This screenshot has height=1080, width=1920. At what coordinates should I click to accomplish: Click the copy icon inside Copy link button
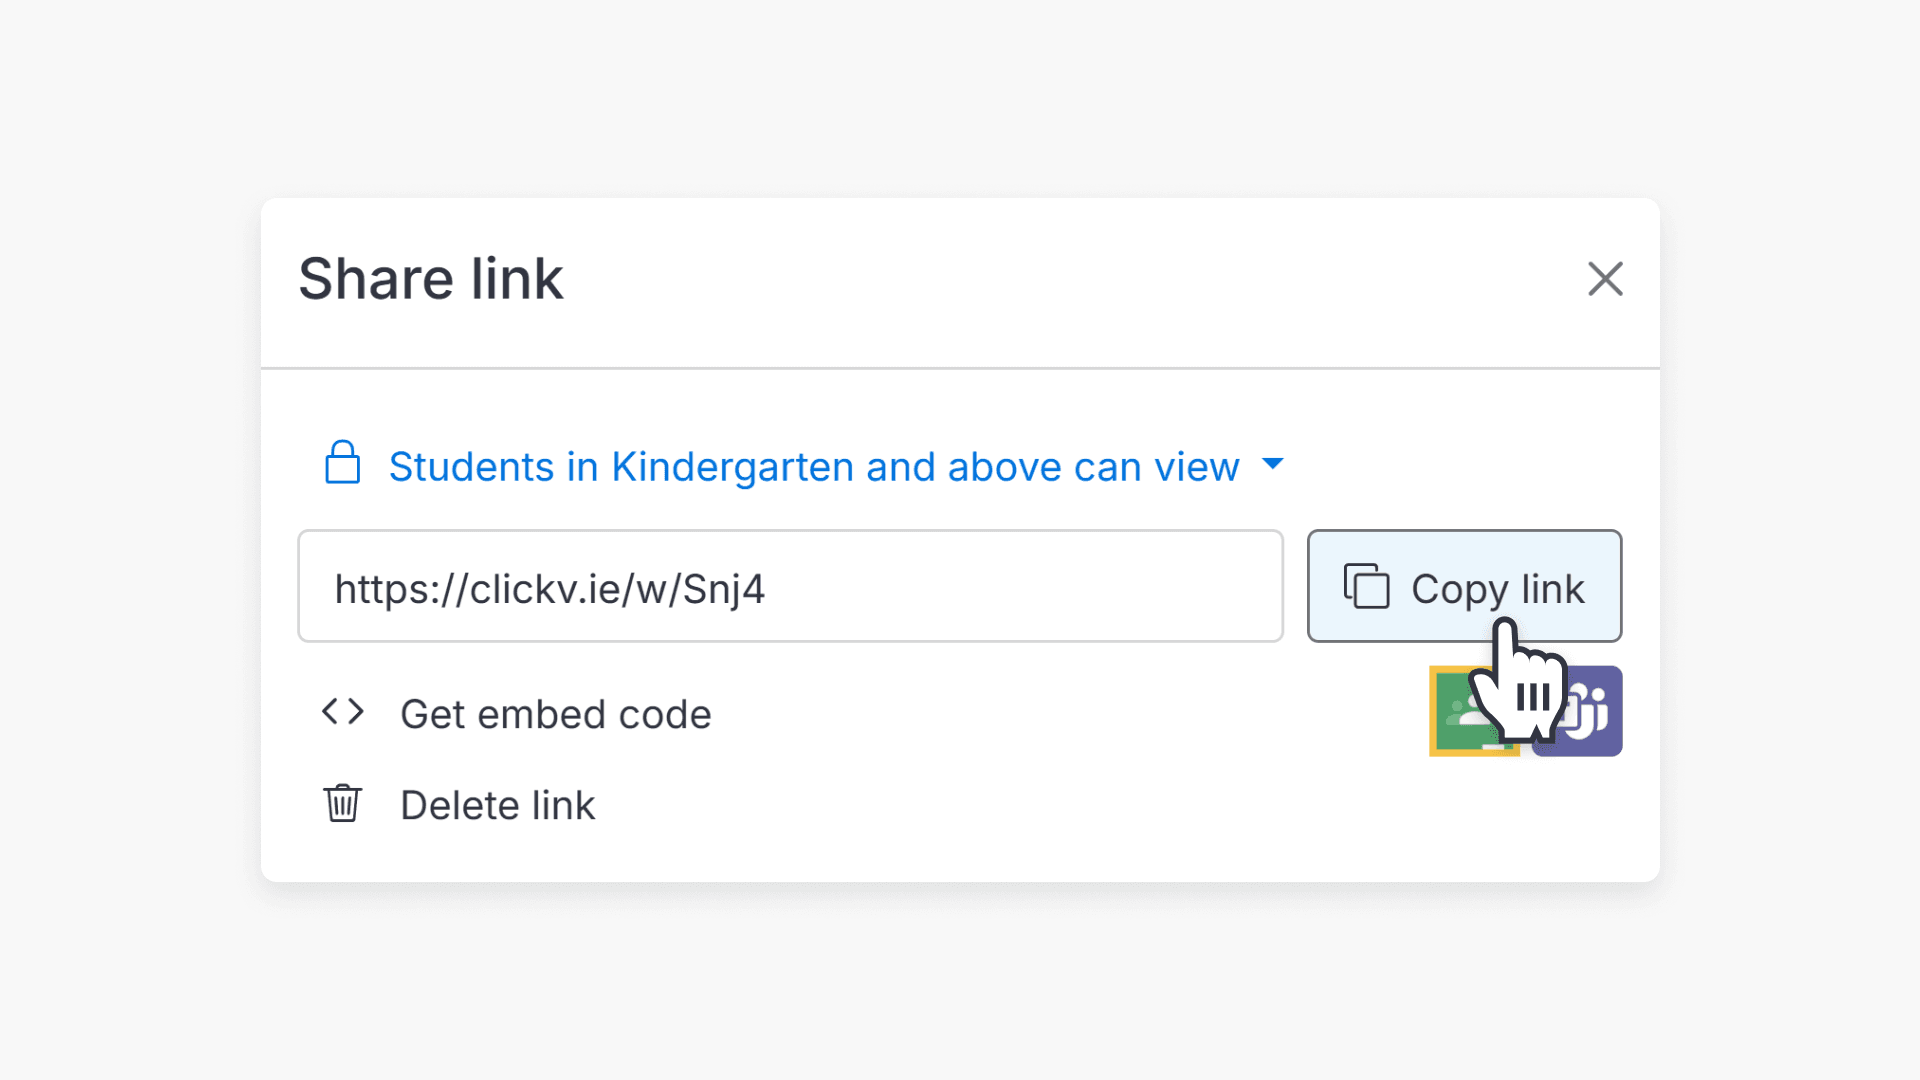[x=1367, y=588]
